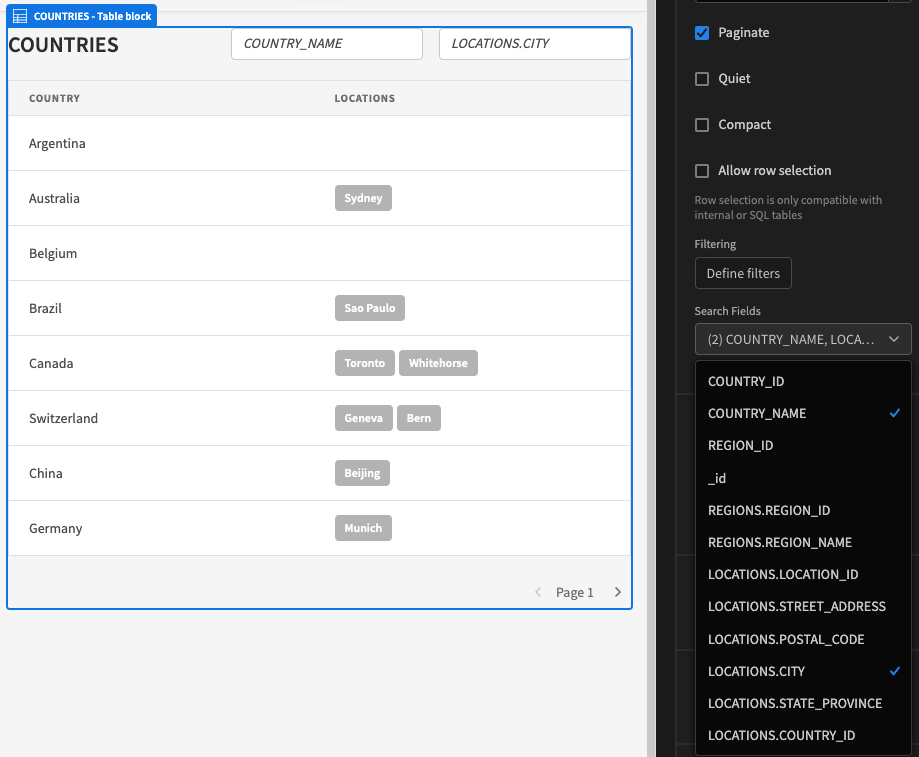
Task: Click the Switzerland country cell
Action: tap(63, 418)
